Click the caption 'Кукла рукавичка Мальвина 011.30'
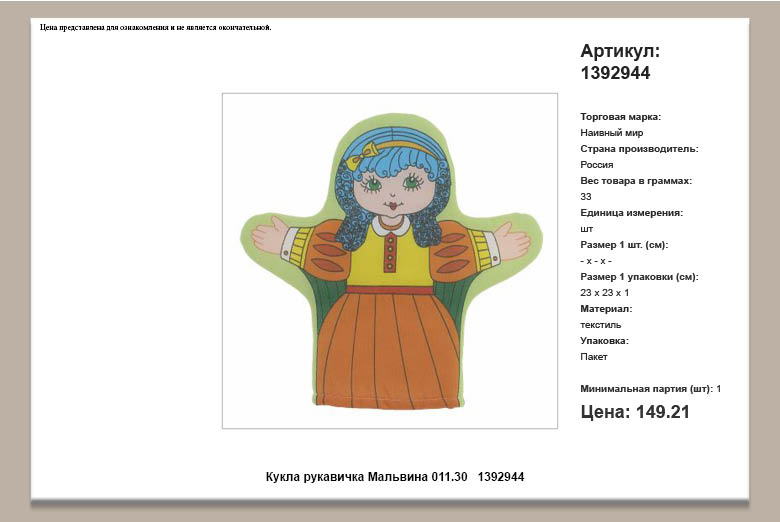 (x=366, y=477)
